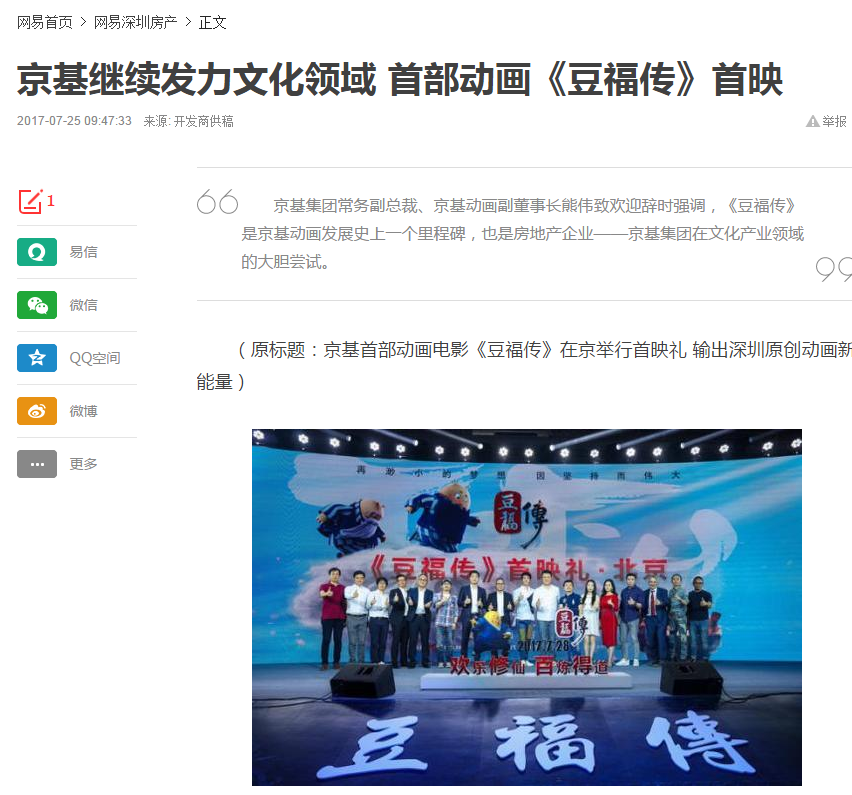Select the 正文 breadcrumb item
Screen dimensions: 852x795
click(212, 22)
